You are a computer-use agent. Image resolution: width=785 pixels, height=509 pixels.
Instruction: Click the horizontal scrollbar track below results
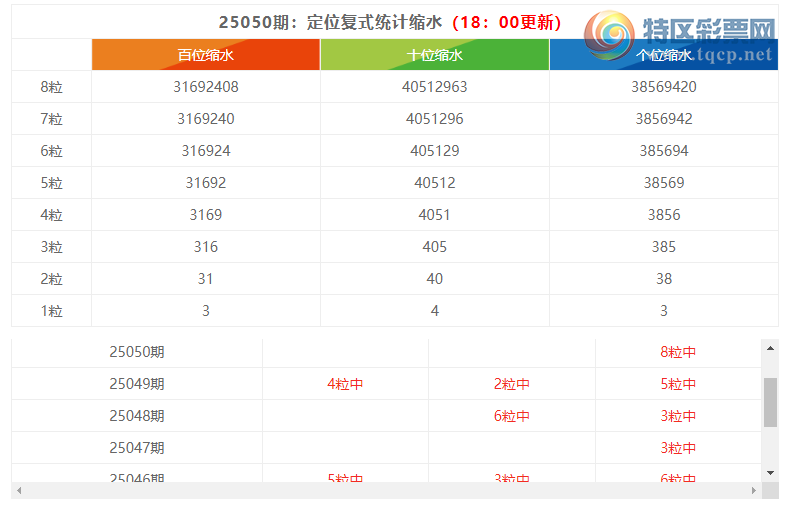tap(386, 491)
